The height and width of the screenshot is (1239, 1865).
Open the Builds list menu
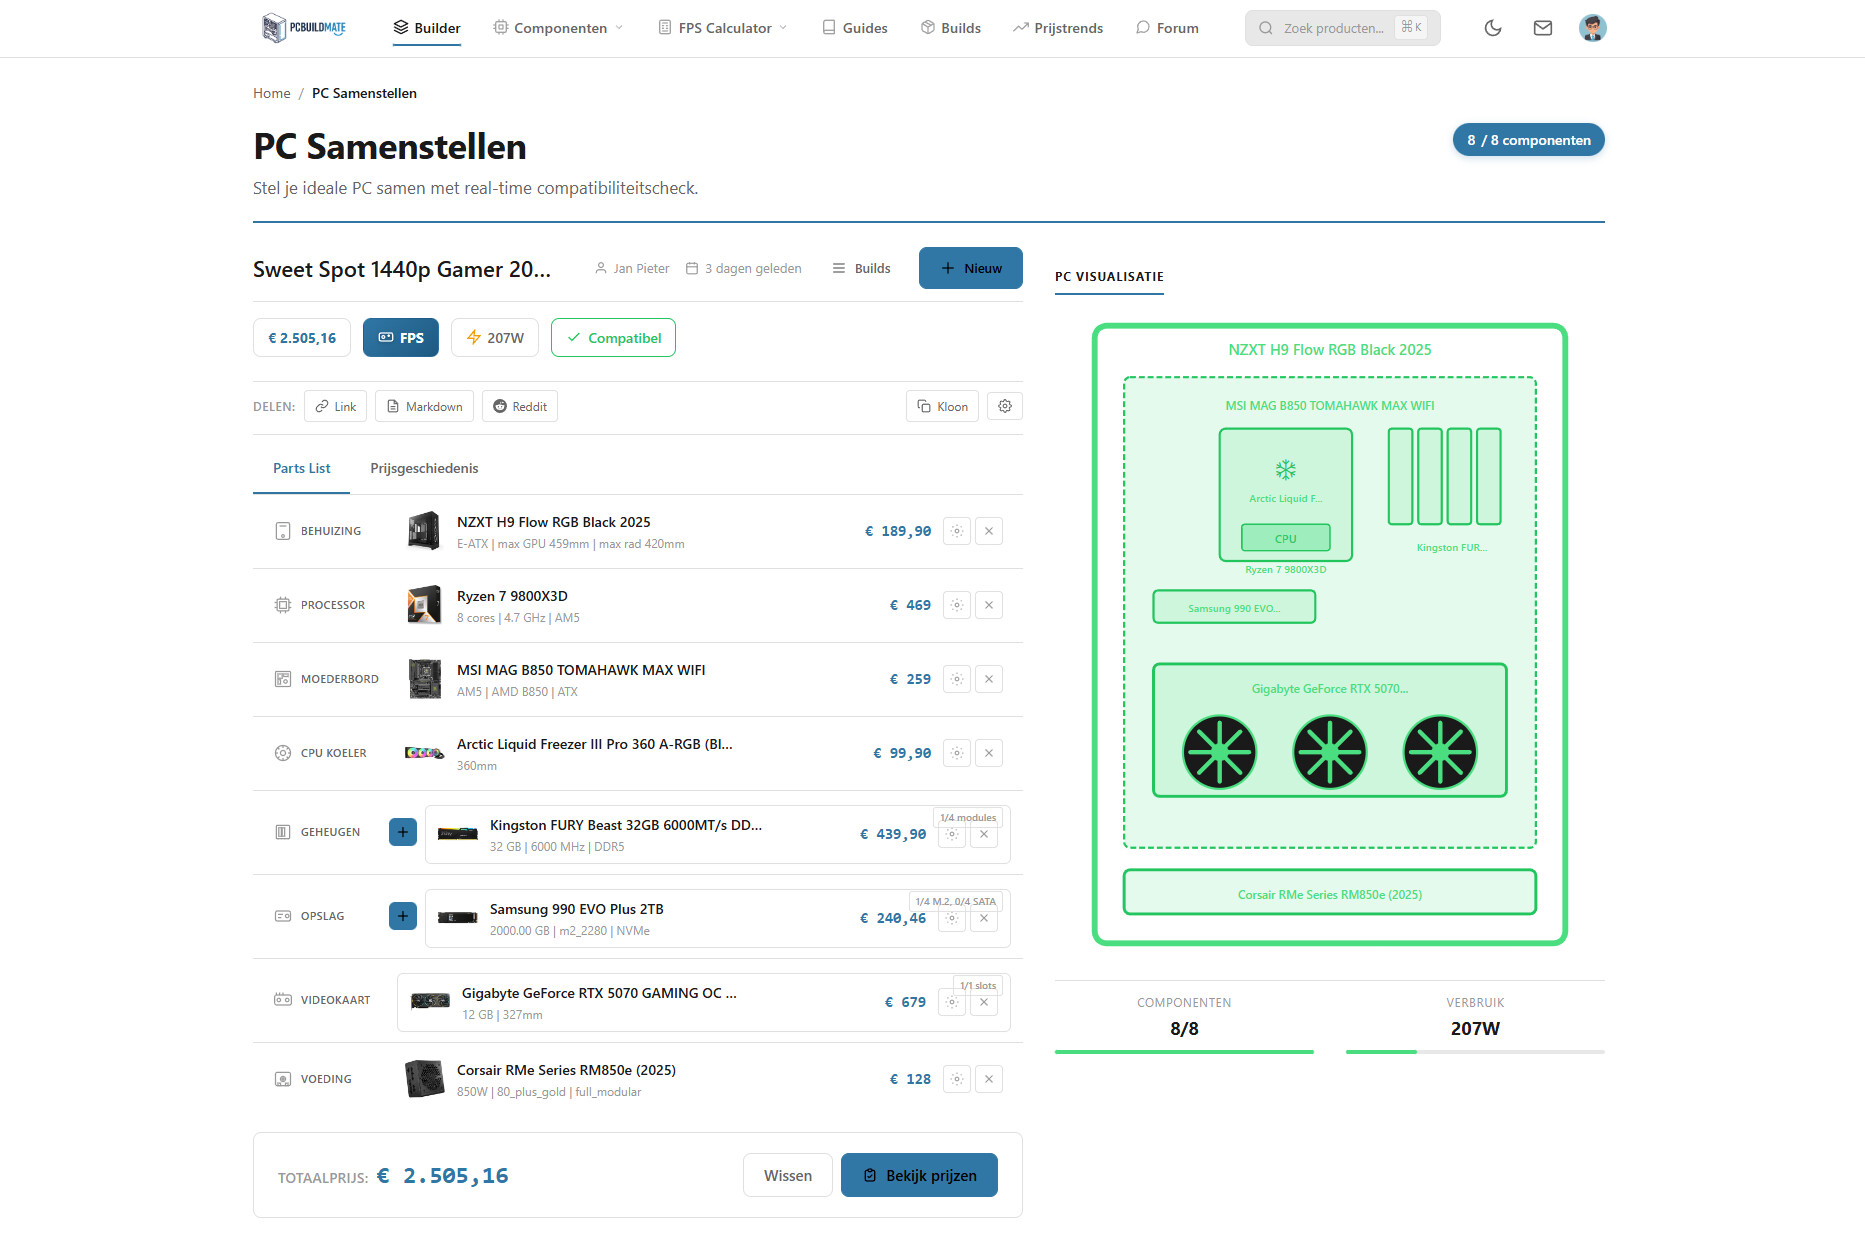862,268
